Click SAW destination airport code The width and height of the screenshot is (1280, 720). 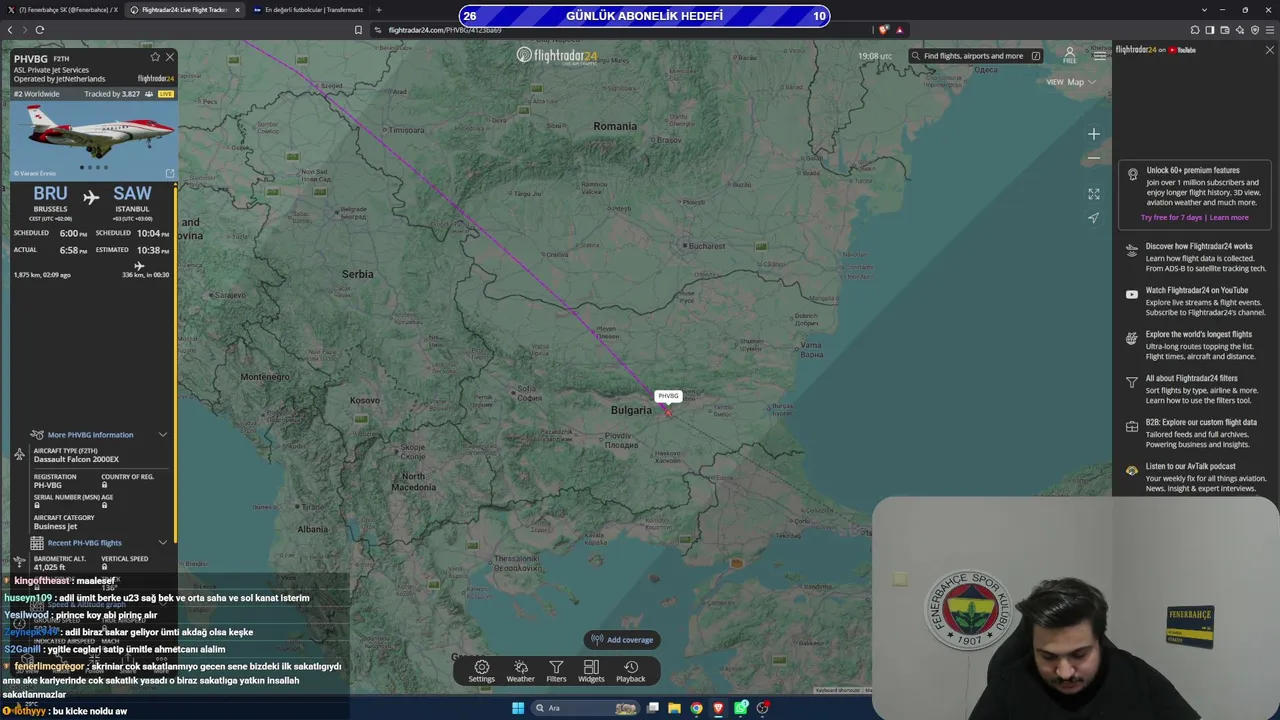[x=132, y=194]
